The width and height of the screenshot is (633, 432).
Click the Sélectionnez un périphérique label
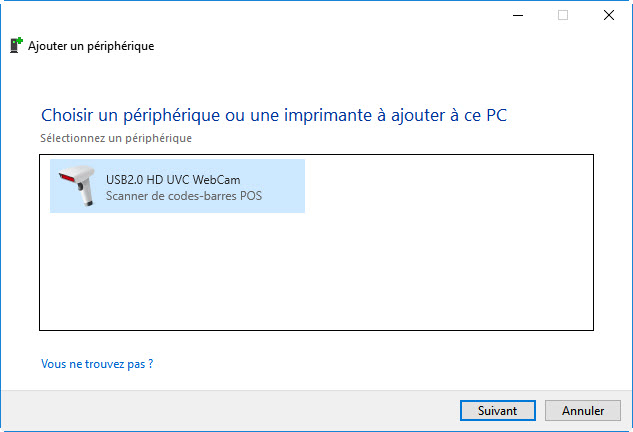pyautogui.click(x=116, y=138)
